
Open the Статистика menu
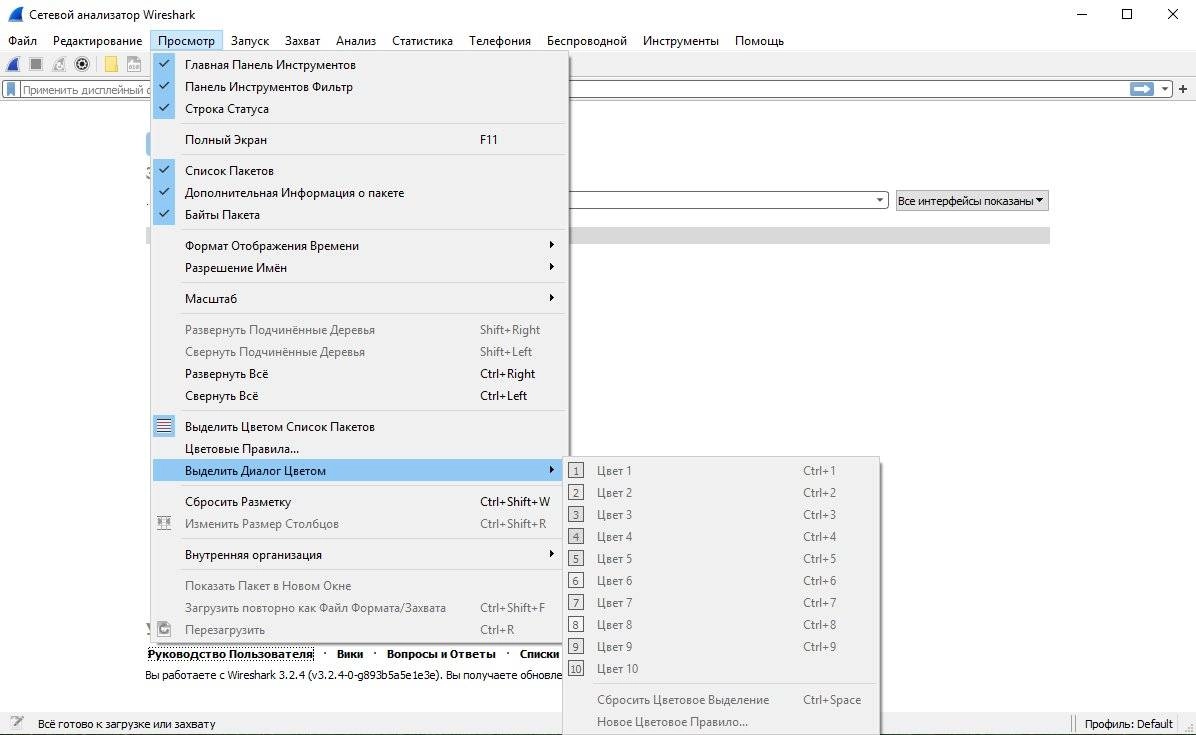pos(423,40)
